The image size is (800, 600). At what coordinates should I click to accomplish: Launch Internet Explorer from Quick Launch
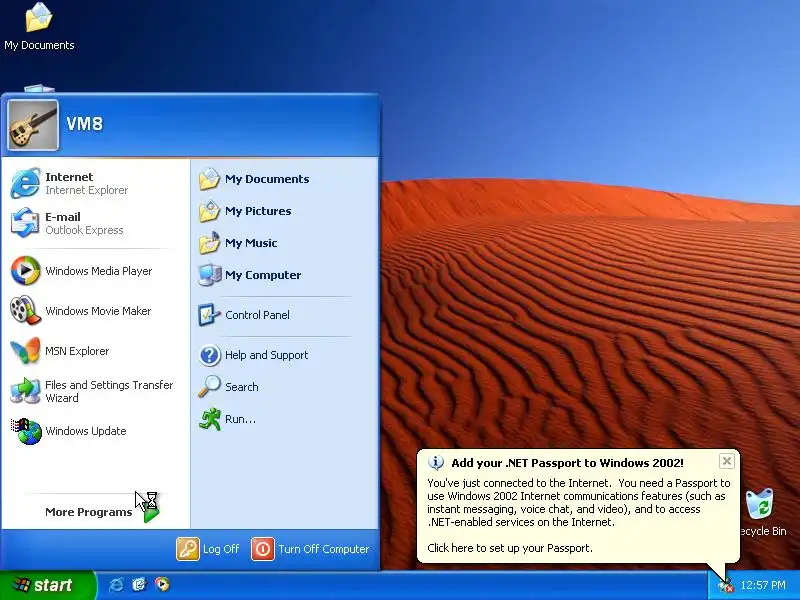tap(116, 585)
